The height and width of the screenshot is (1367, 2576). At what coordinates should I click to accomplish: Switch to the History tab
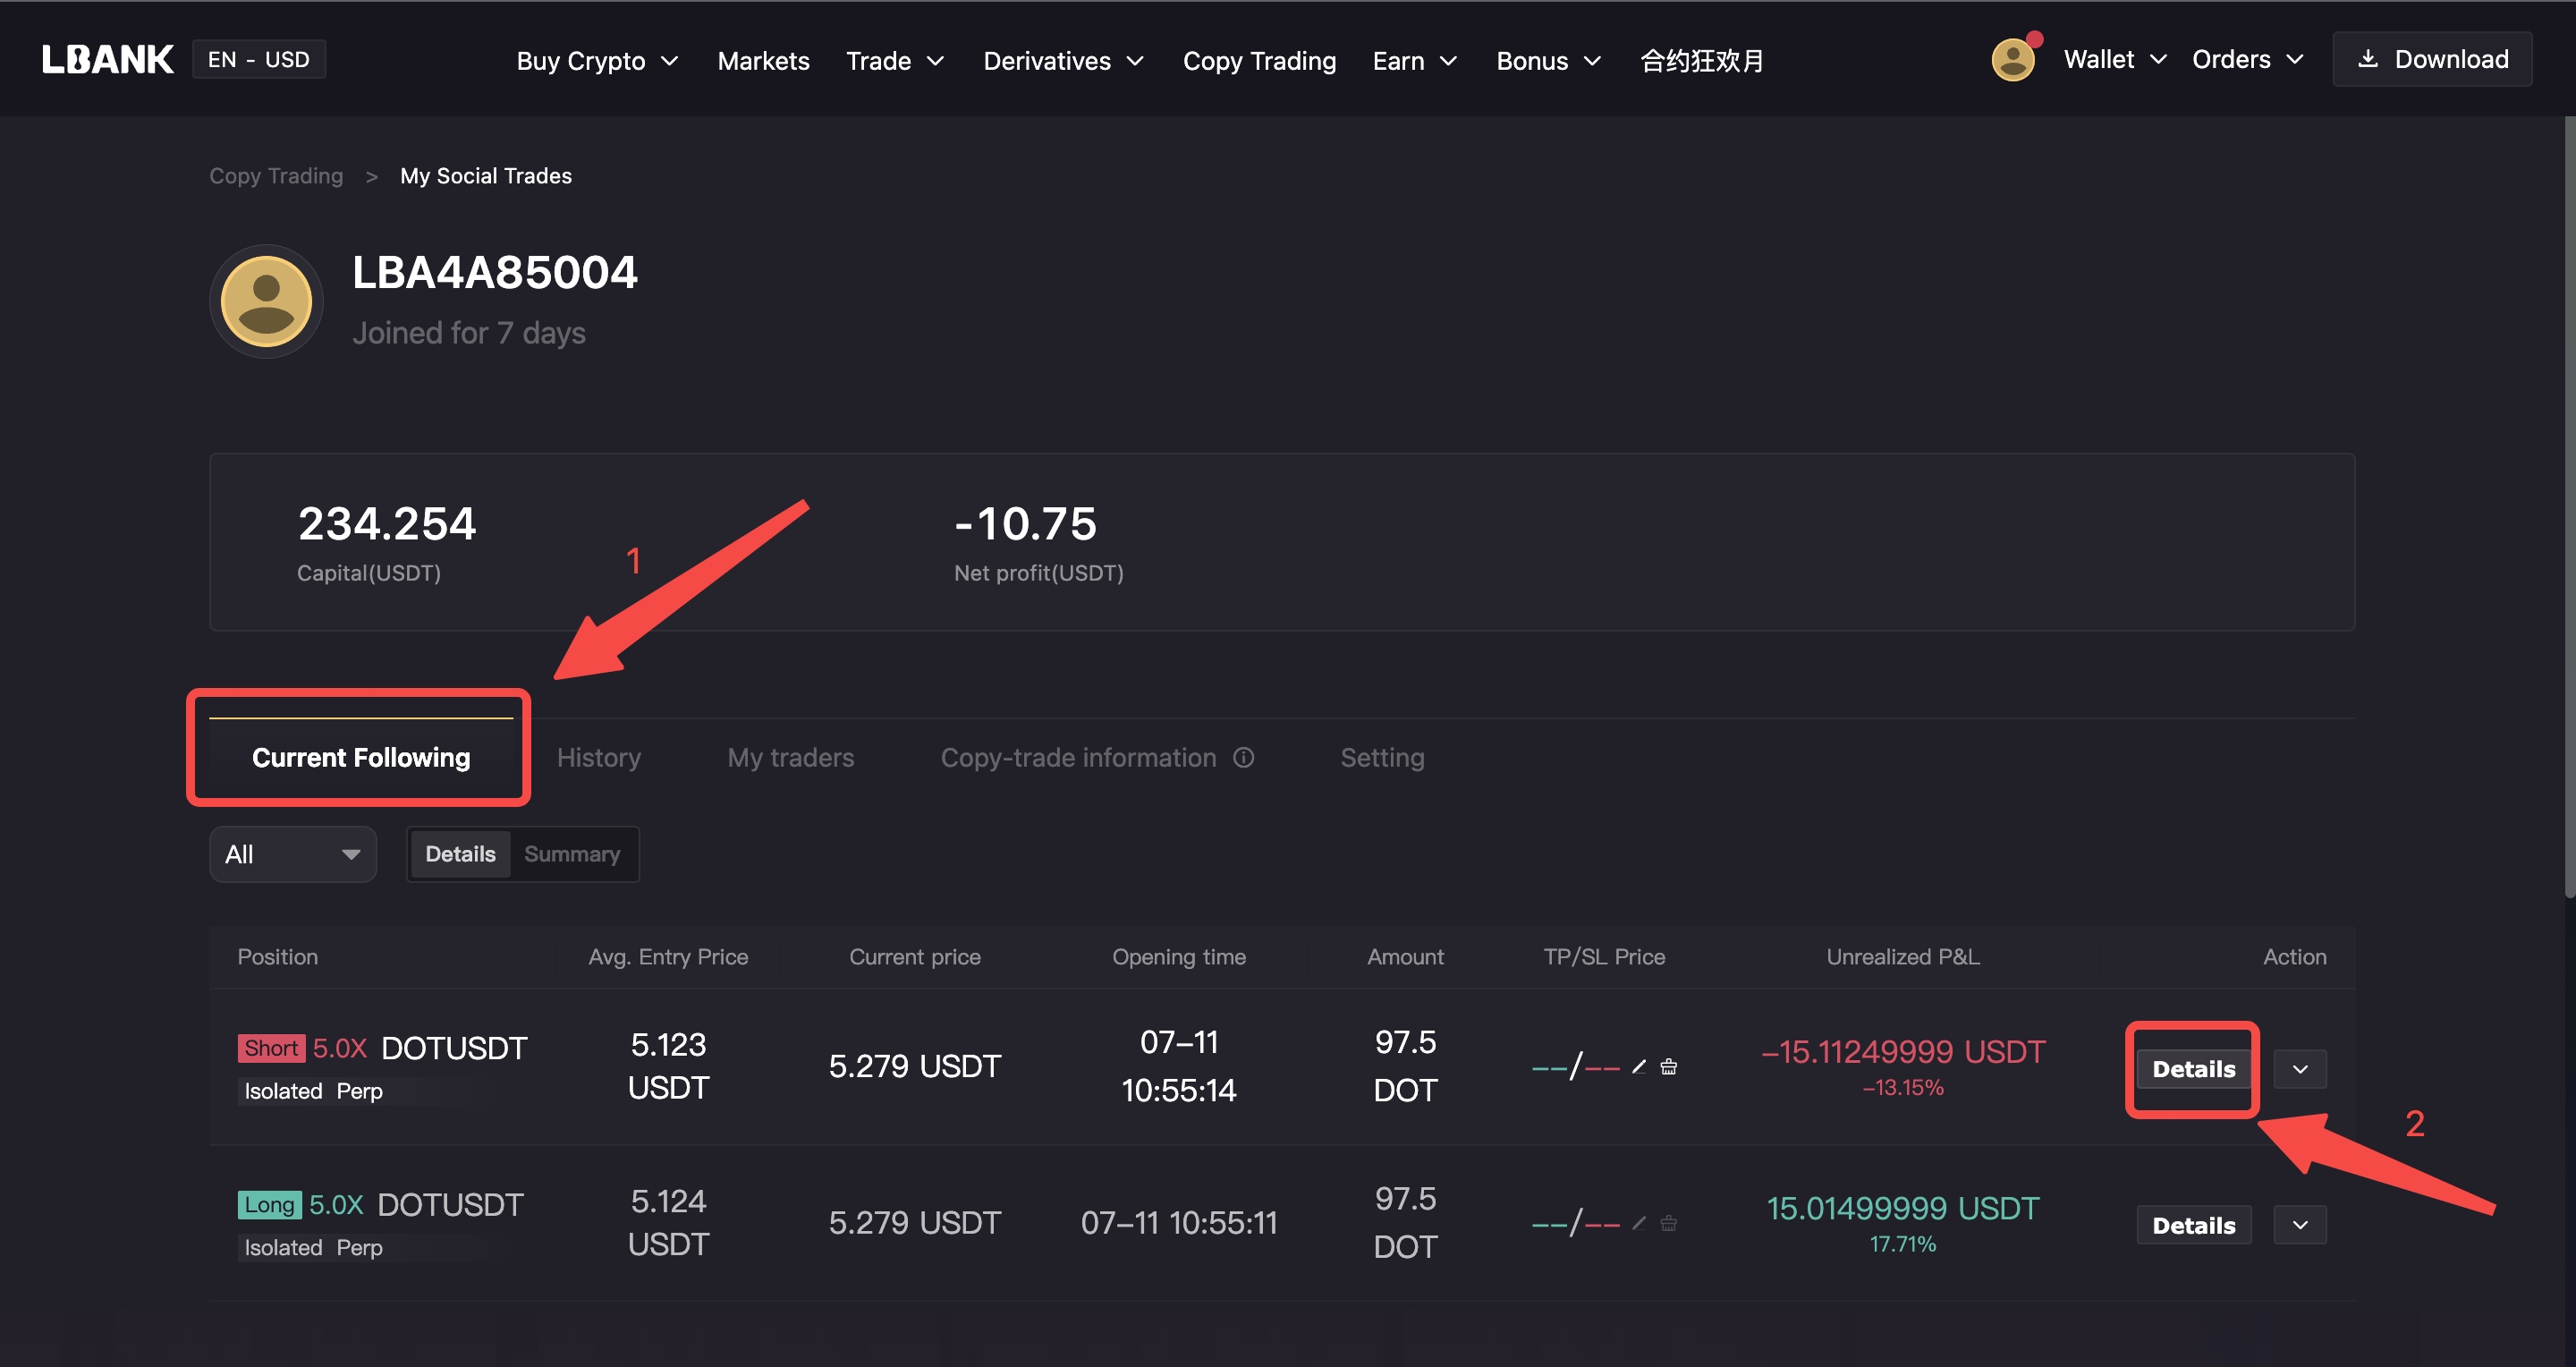tap(598, 758)
